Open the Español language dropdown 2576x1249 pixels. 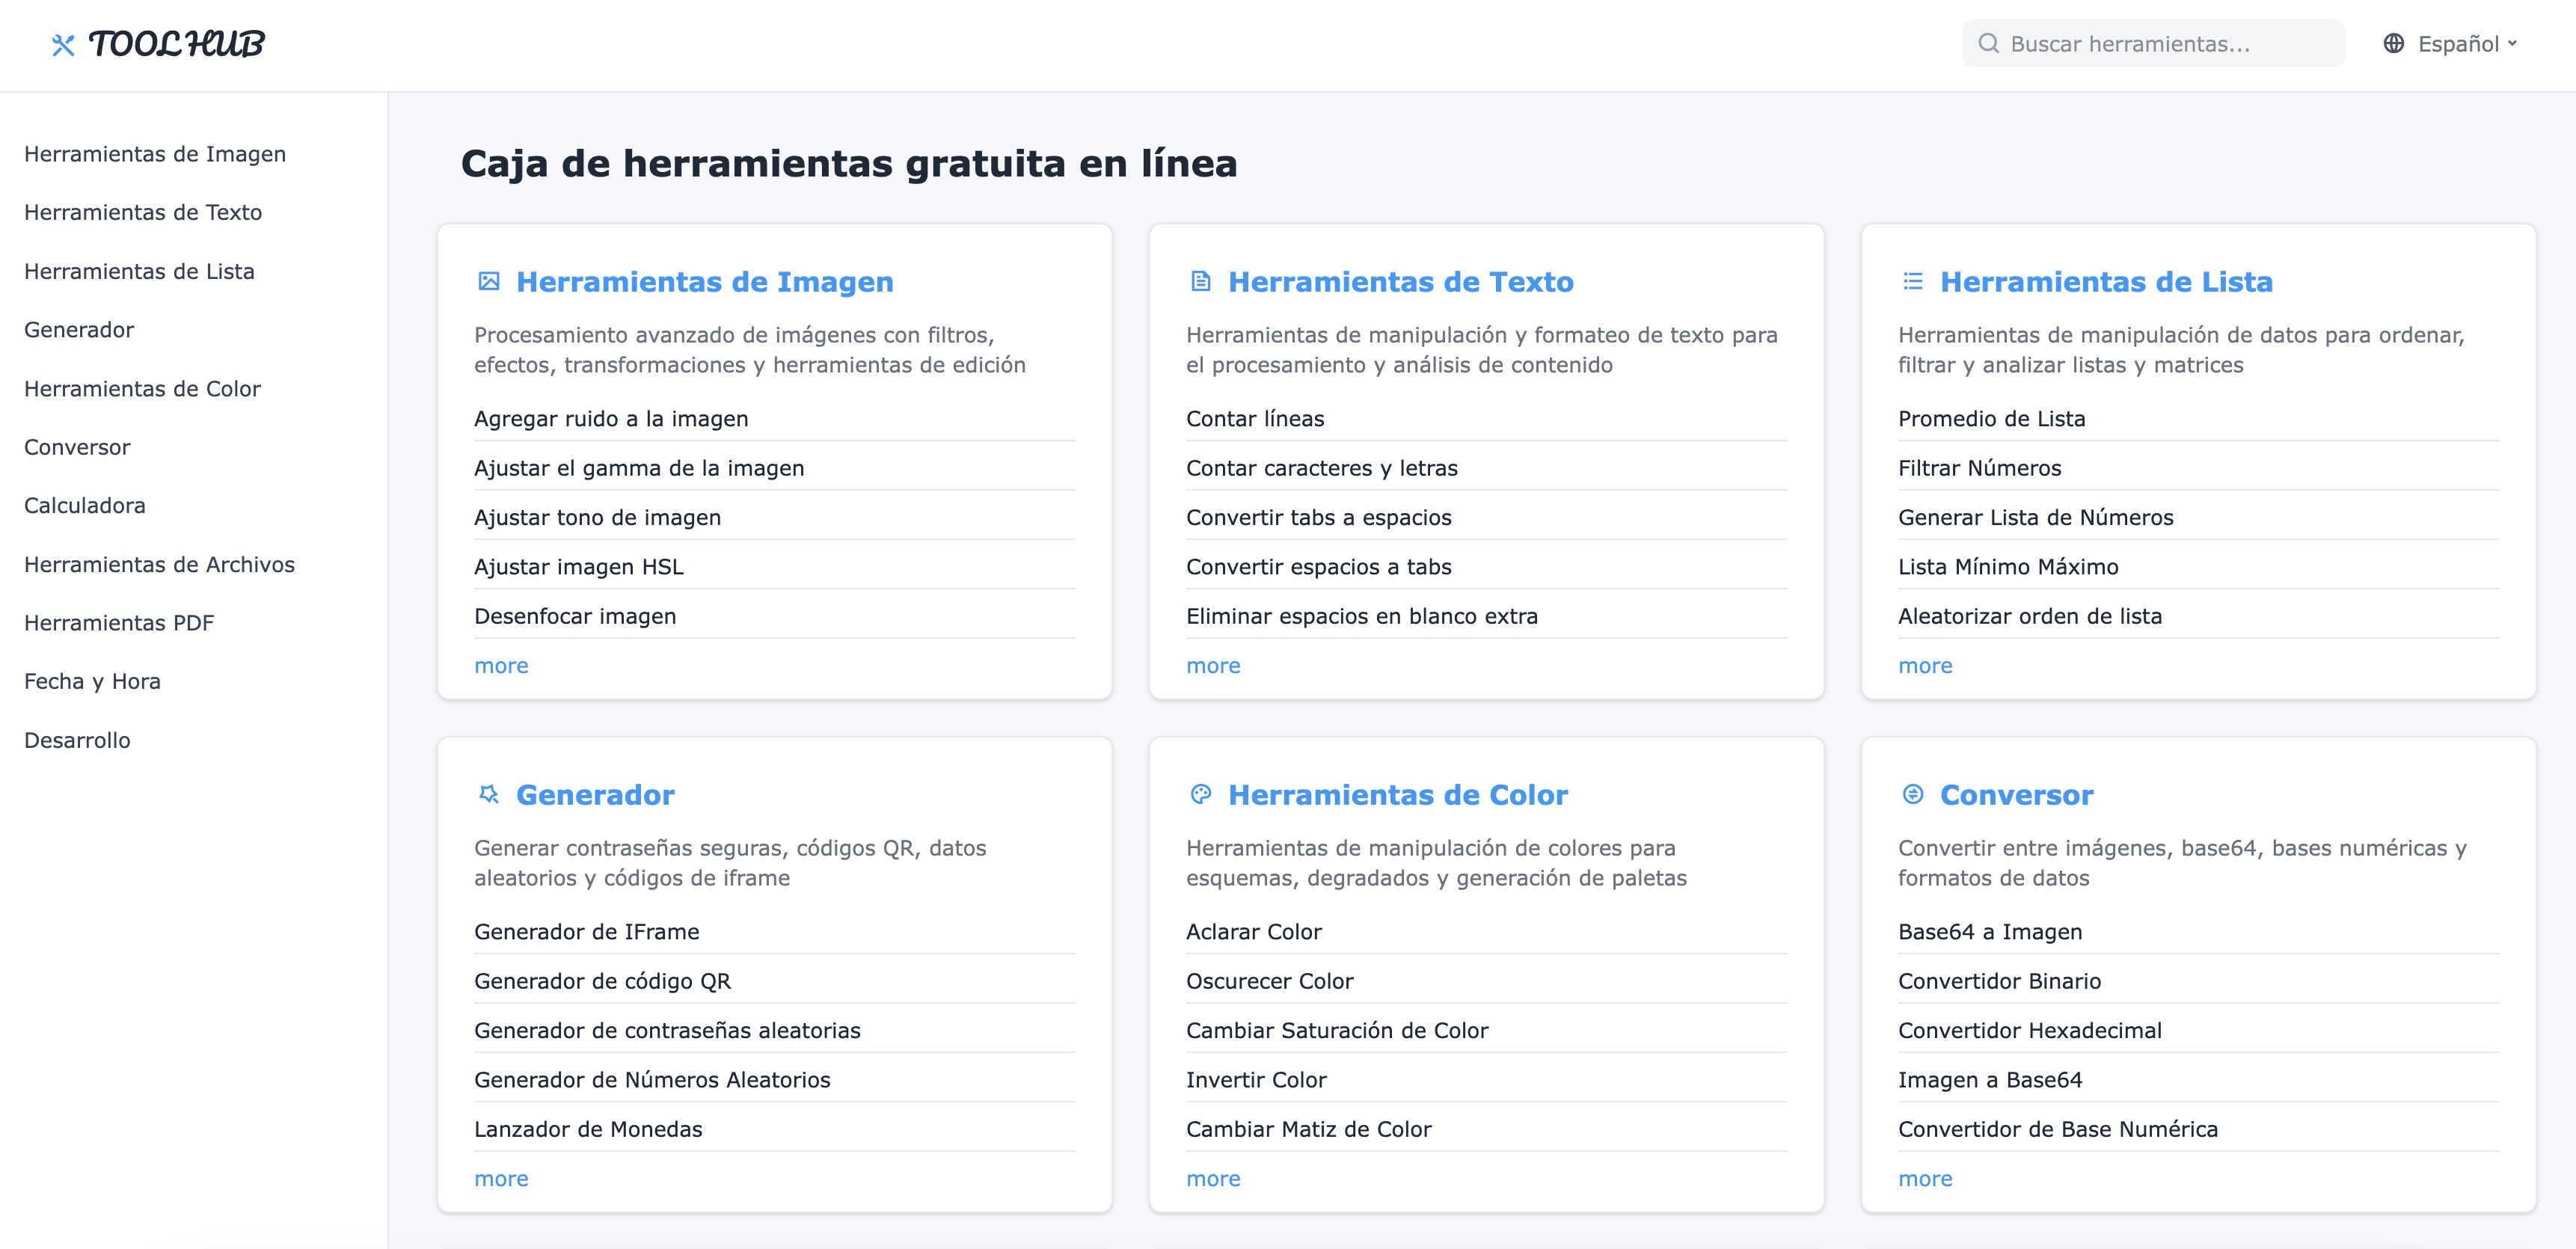[2466, 44]
